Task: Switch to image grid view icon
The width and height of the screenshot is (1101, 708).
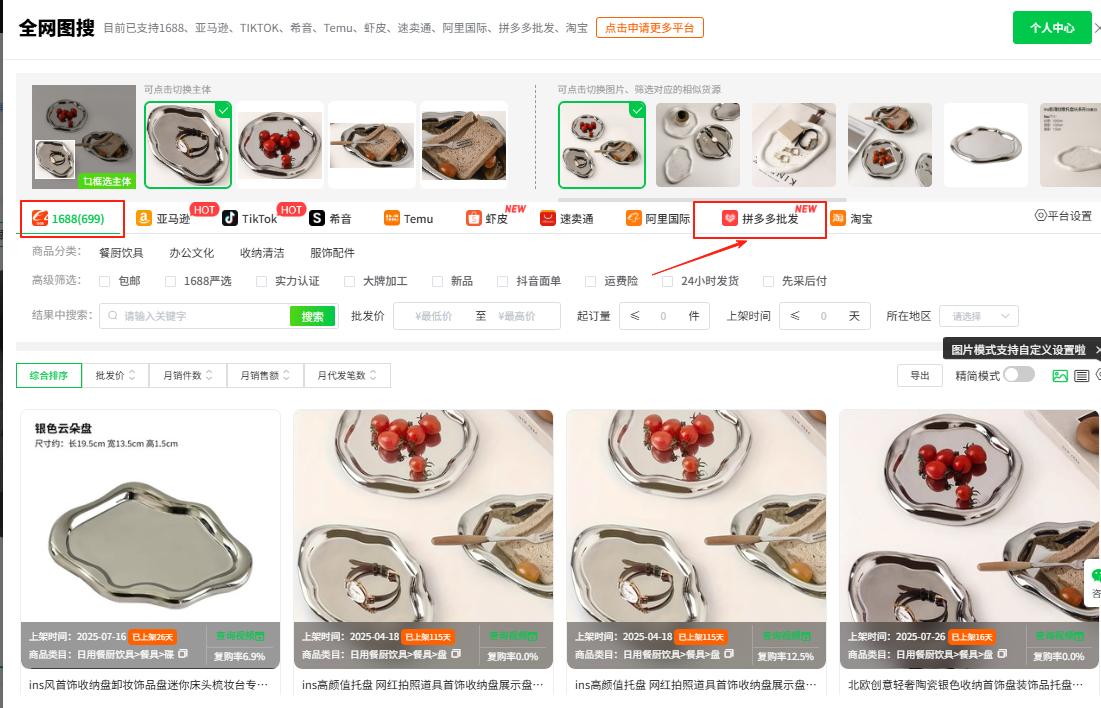Action: pos(1060,376)
